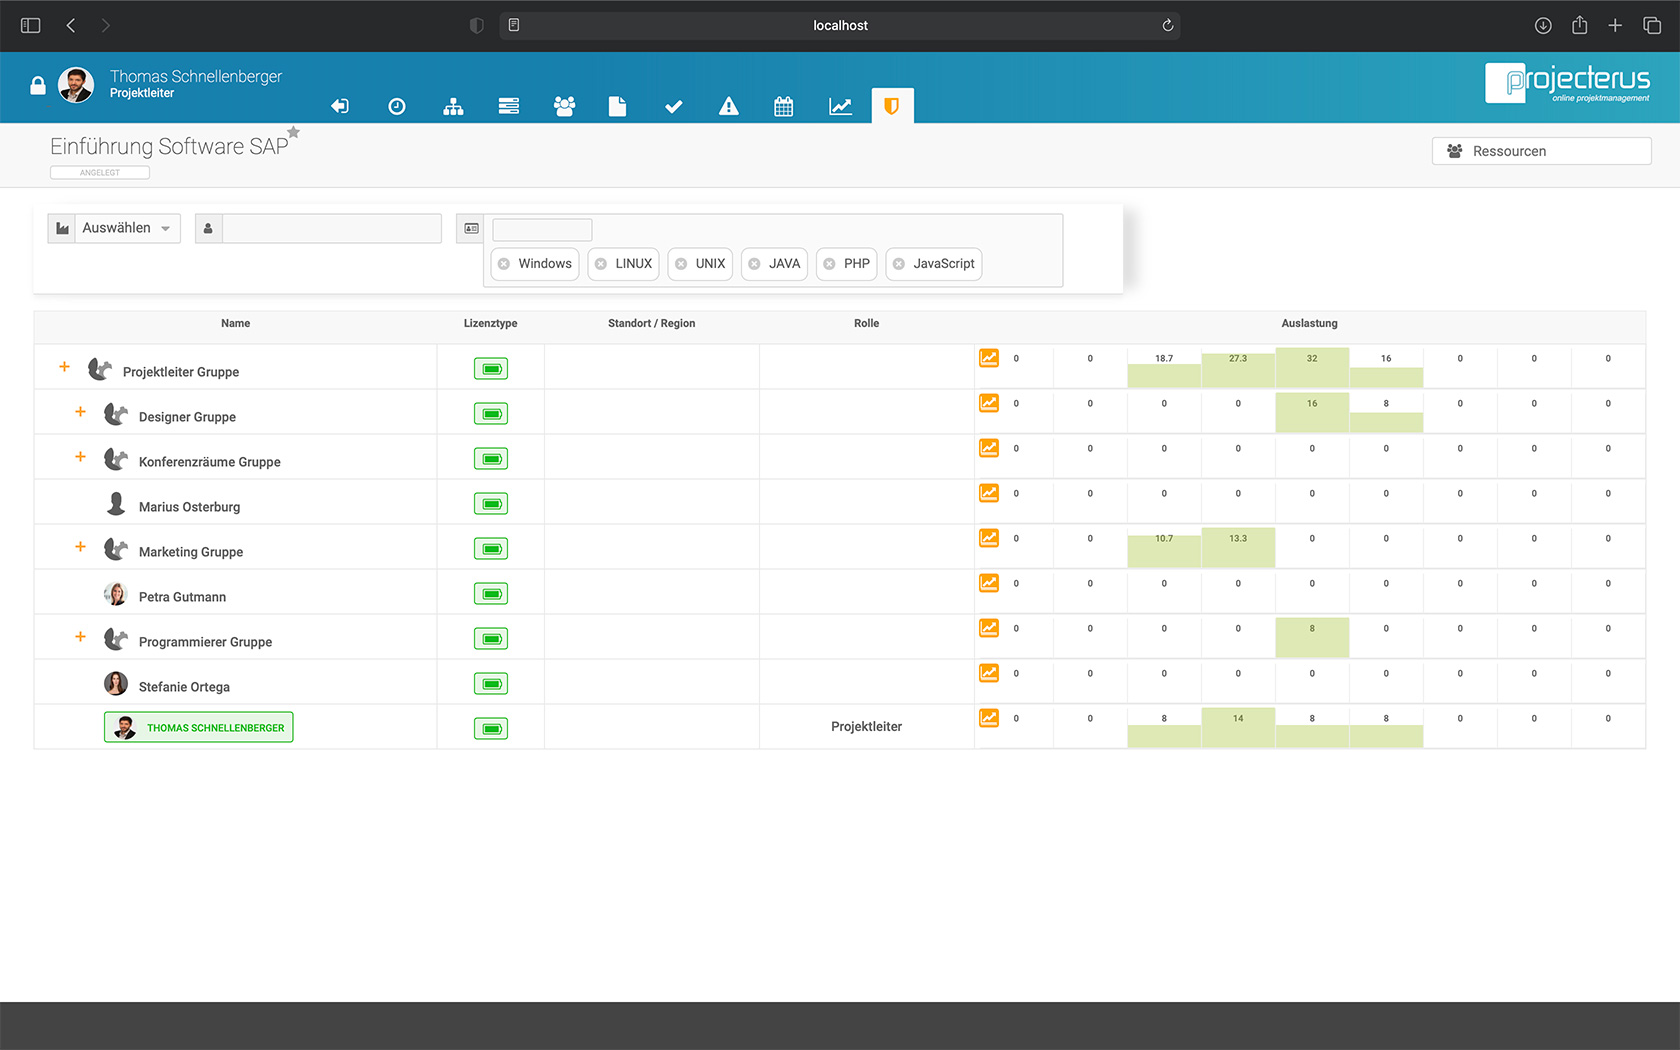Click the line chart statistics icon
The height and width of the screenshot is (1050, 1680).
[840, 106]
